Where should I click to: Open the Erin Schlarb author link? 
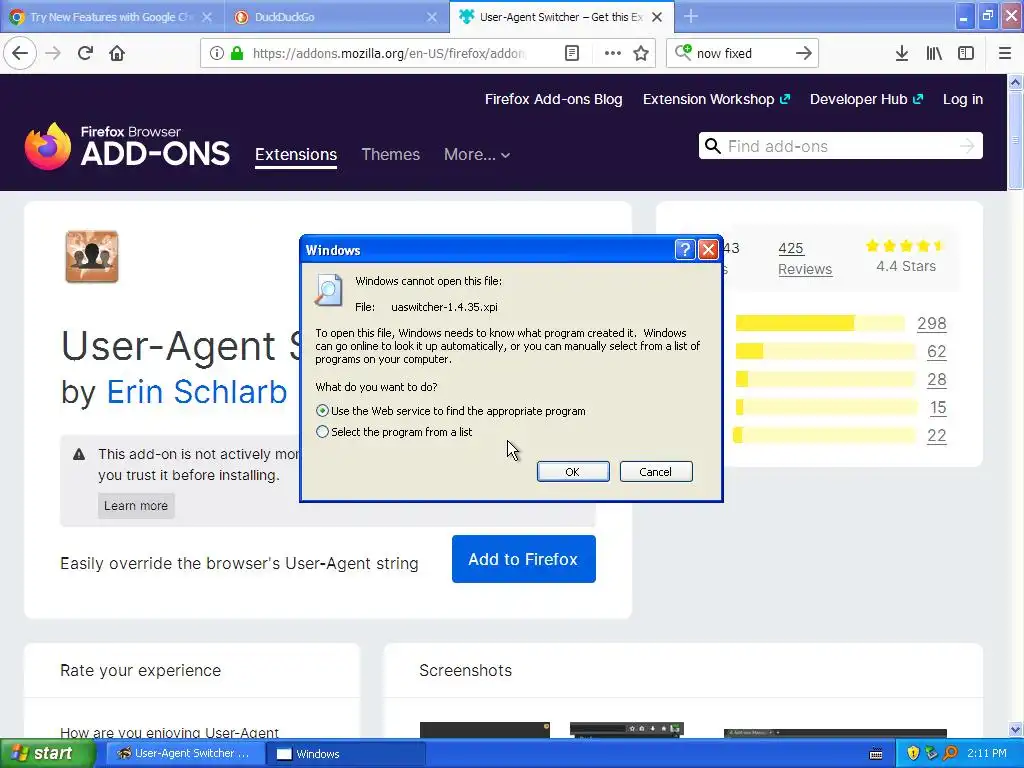point(197,392)
